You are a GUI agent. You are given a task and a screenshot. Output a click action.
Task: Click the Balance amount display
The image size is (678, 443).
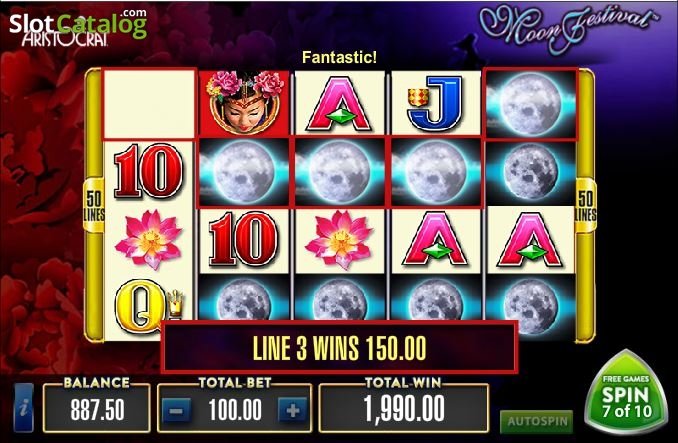(x=96, y=409)
